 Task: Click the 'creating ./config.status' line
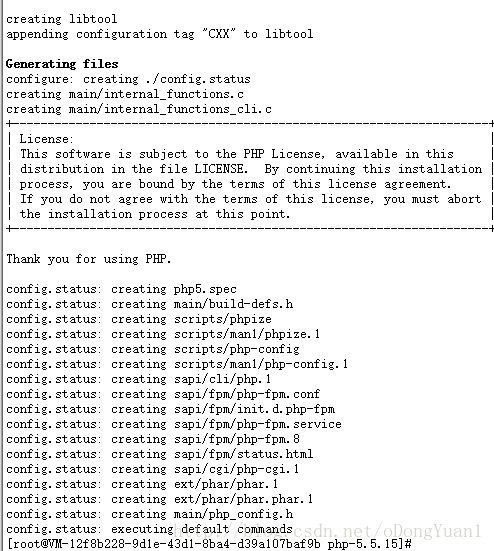click(128, 79)
